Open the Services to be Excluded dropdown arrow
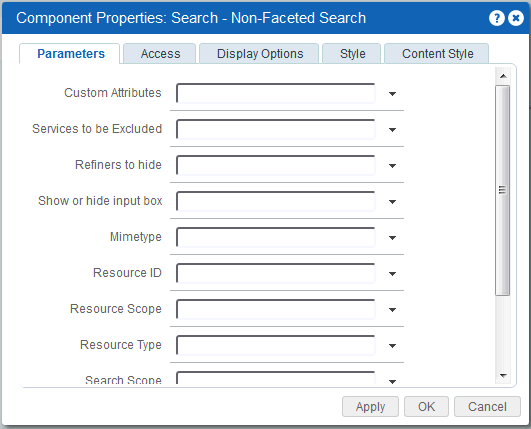This screenshot has height=429, width=531. (392, 130)
